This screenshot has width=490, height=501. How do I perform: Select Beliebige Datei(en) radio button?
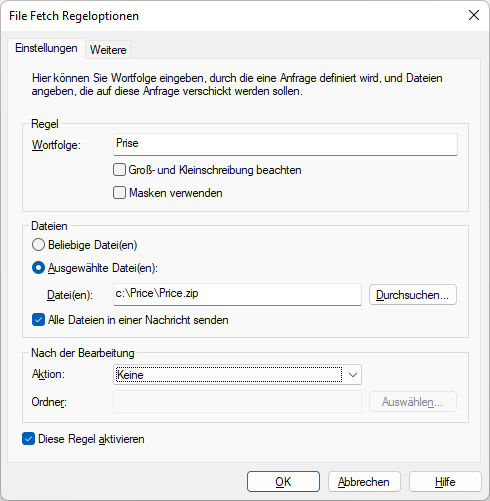tap(38, 245)
